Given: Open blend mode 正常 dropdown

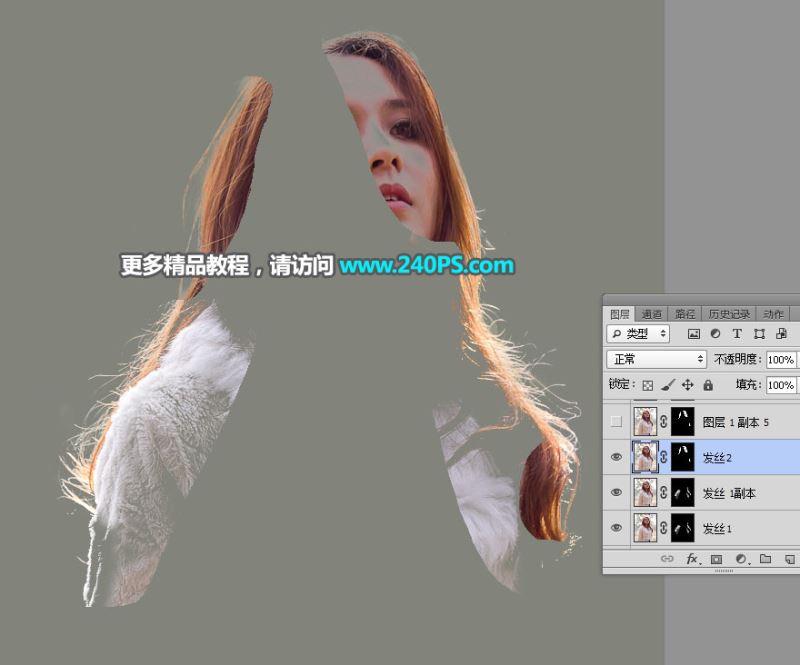Looking at the screenshot, I should pyautogui.click(x=657, y=359).
